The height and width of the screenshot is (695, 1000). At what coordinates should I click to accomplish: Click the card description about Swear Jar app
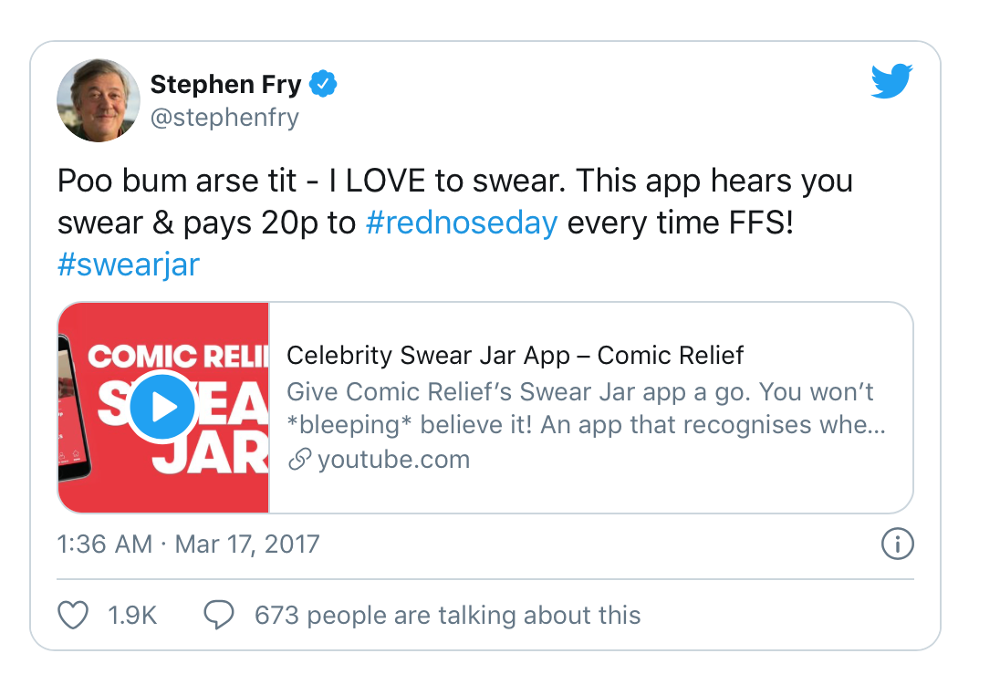click(x=585, y=408)
